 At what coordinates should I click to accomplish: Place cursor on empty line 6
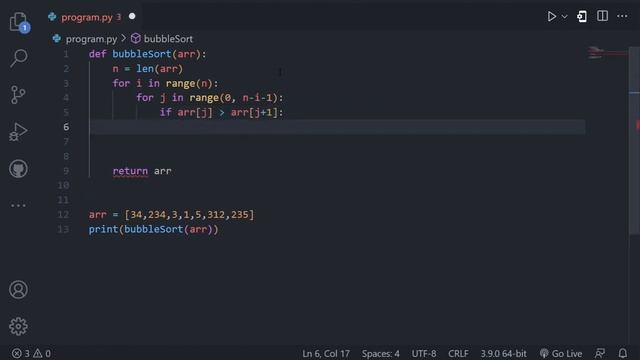[337, 127]
